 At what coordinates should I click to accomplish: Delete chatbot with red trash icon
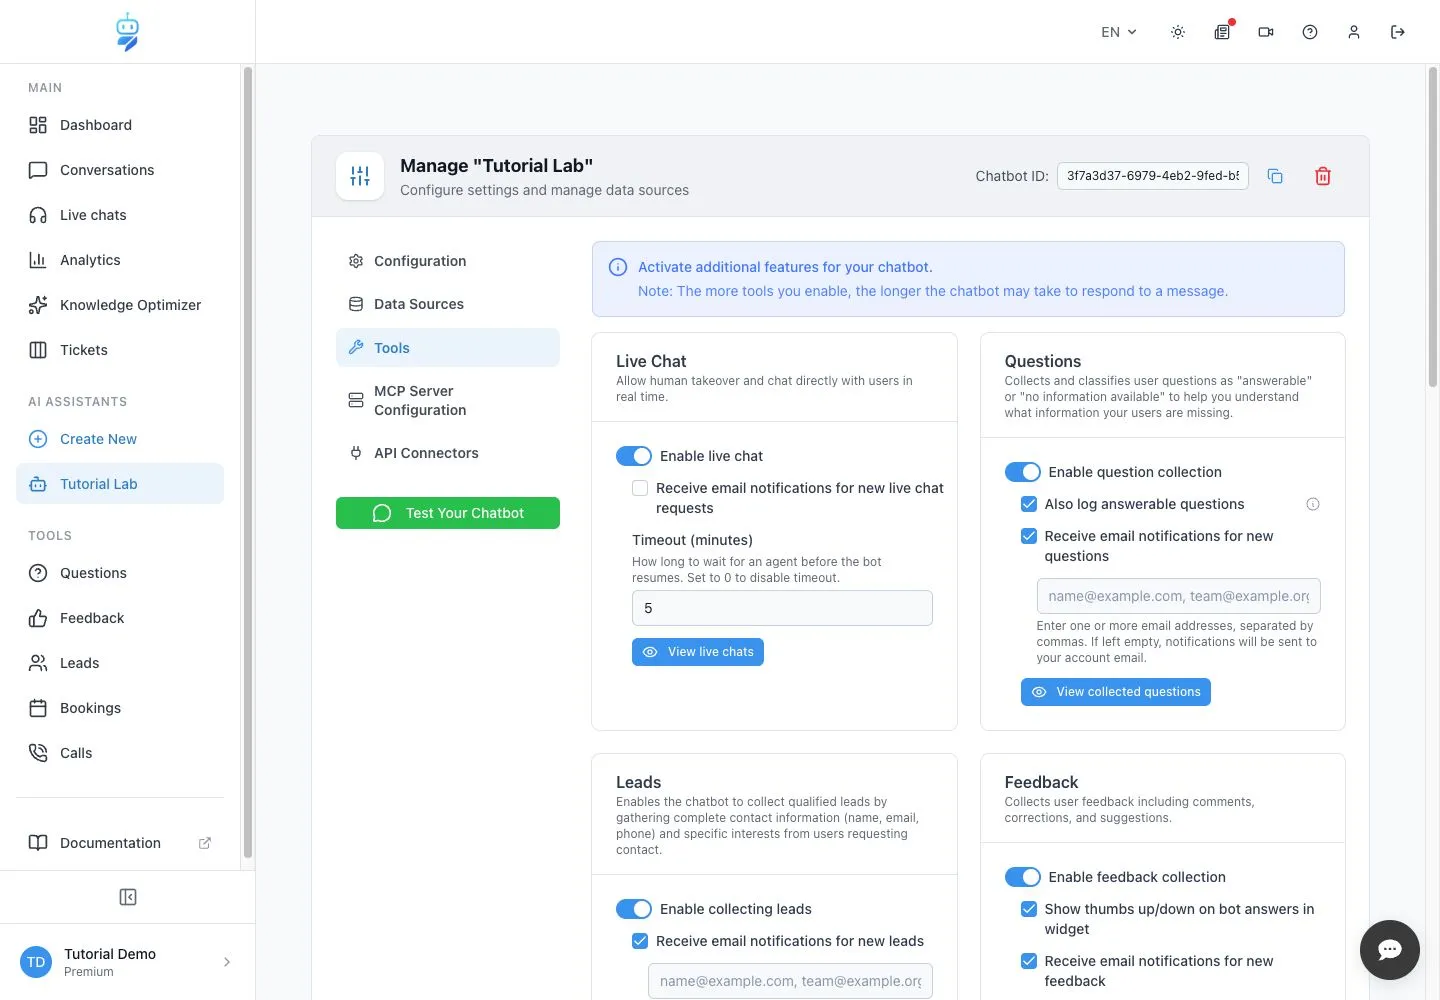click(x=1323, y=176)
